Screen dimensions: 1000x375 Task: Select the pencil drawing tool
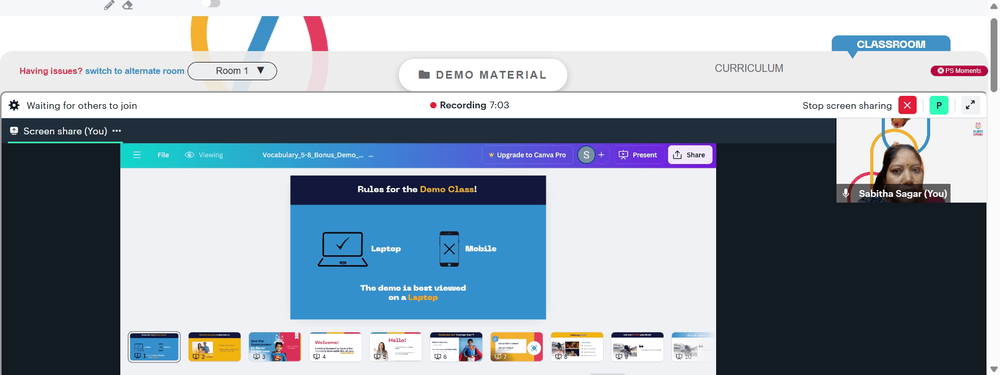(x=109, y=5)
